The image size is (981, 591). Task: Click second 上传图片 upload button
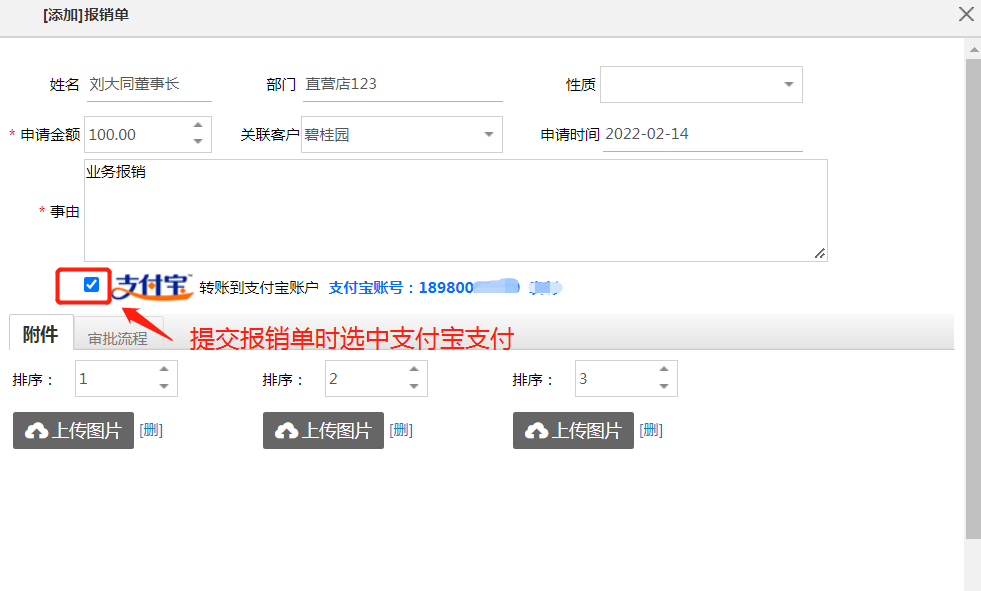323,430
